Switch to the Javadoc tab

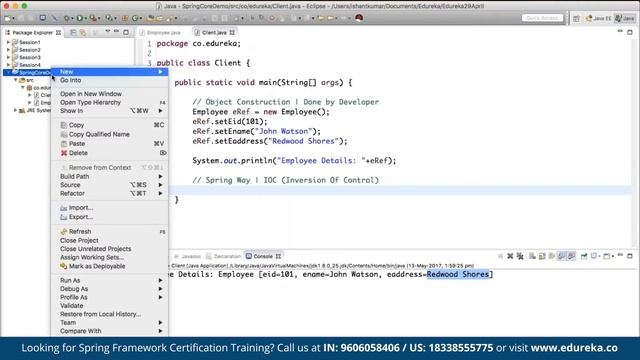click(x=188, y=256)
